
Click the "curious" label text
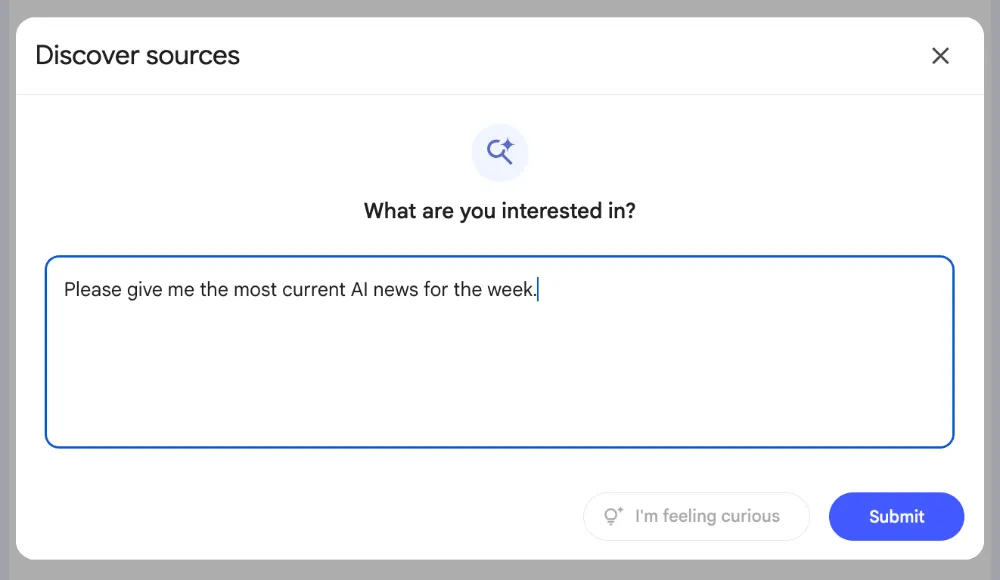click(x=751, y=516)
